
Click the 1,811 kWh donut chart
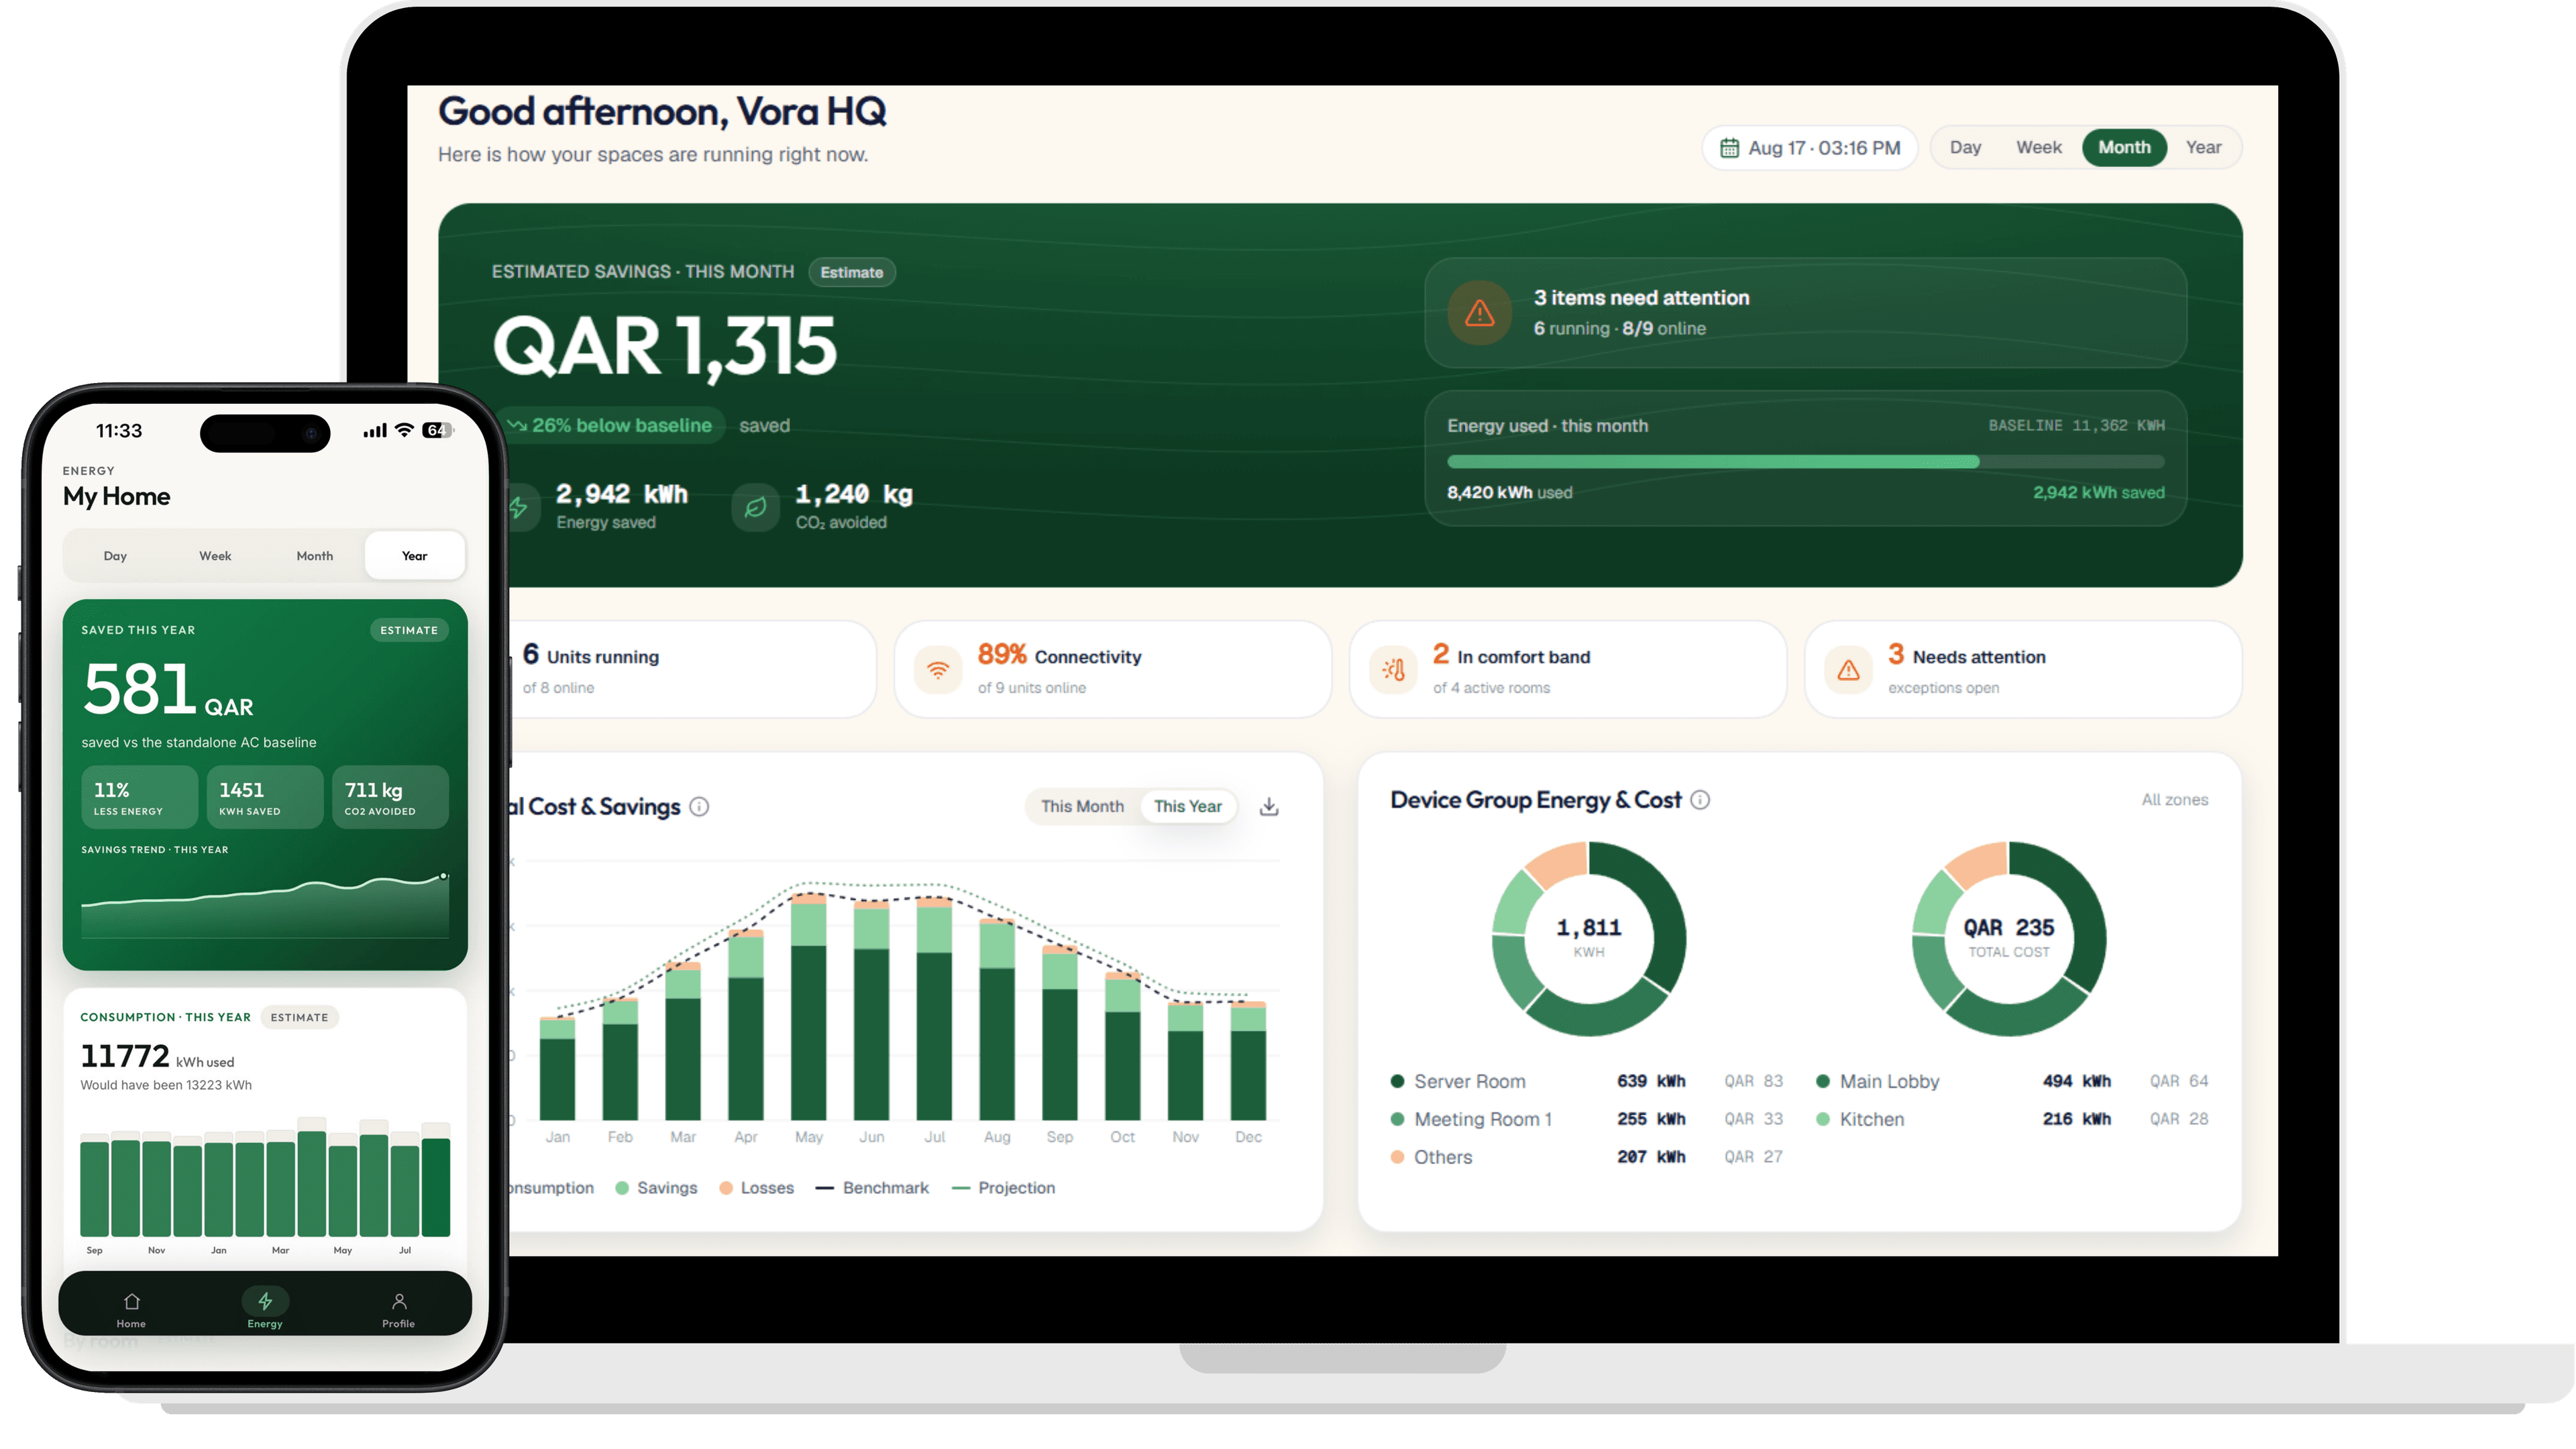[x=1589, y=938]
